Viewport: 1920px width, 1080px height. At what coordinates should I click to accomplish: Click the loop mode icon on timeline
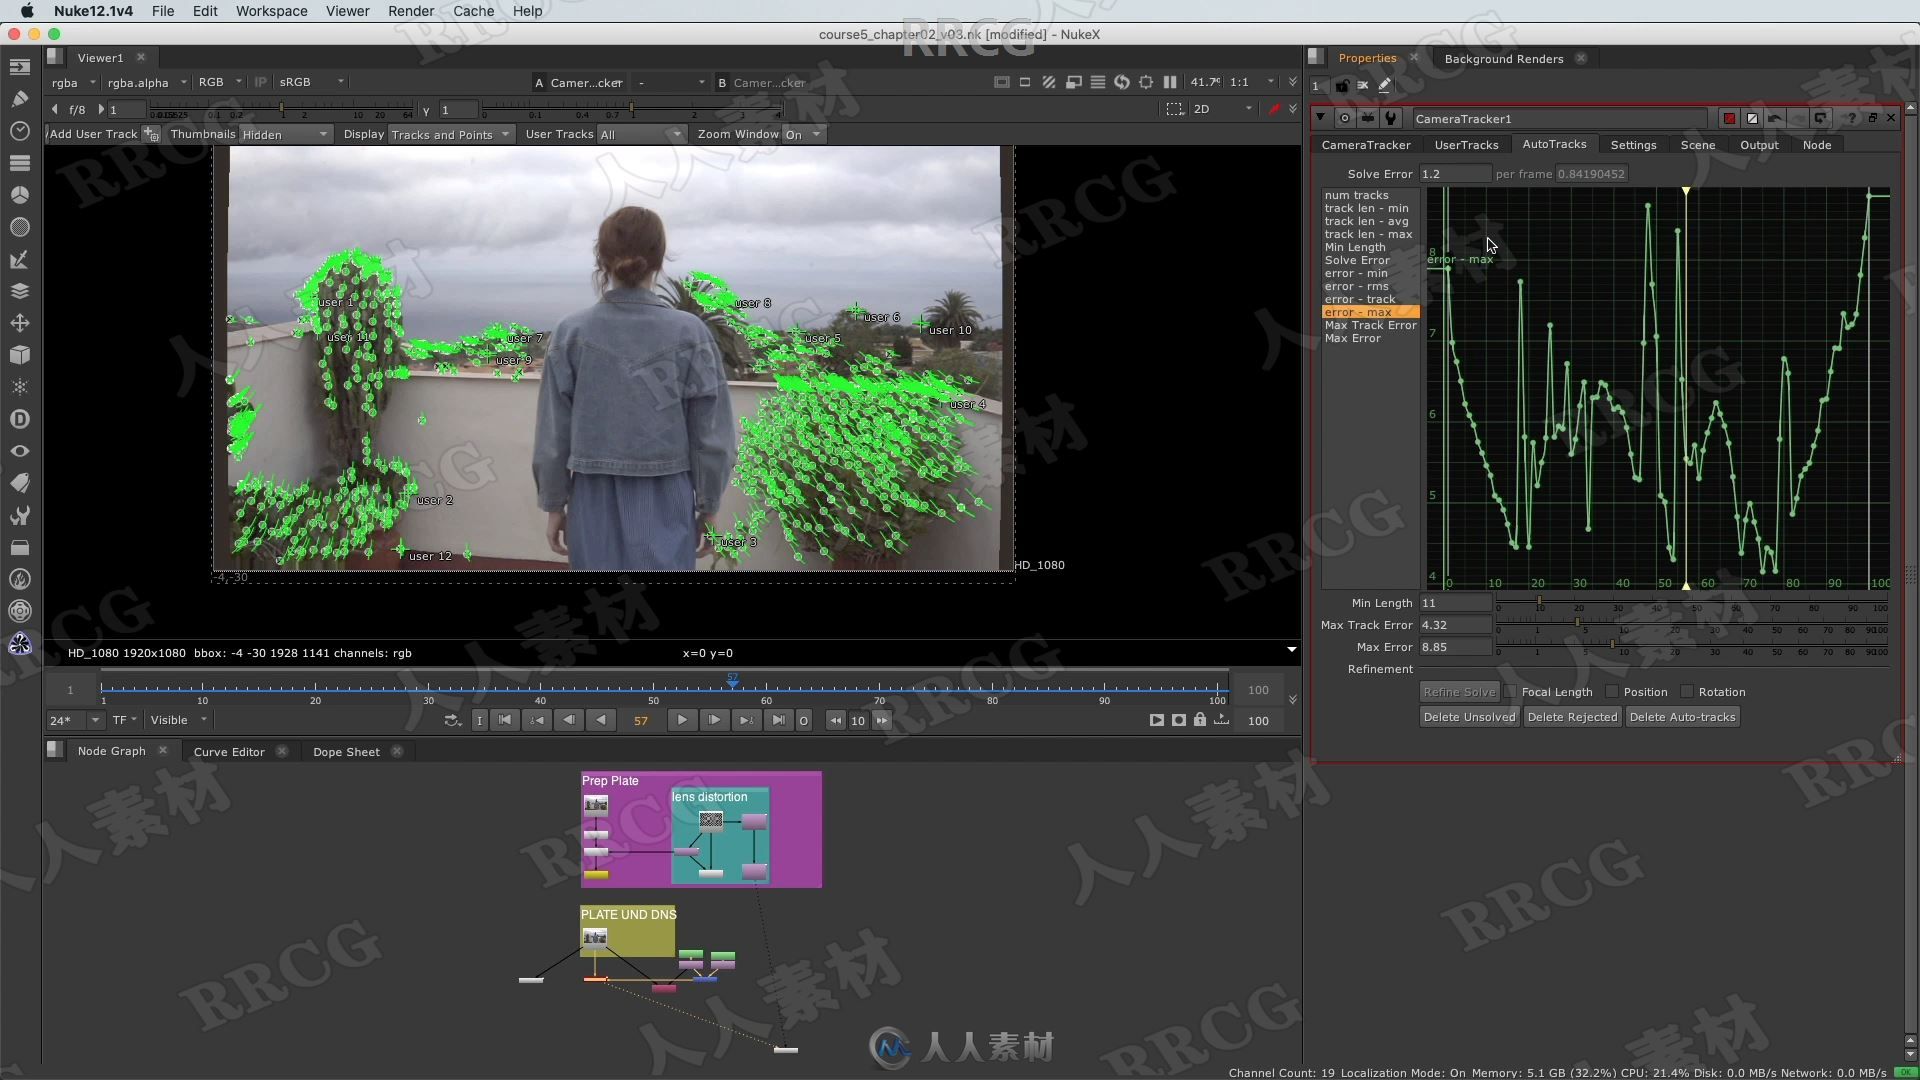pyautogui.click(x=453, y=720)
